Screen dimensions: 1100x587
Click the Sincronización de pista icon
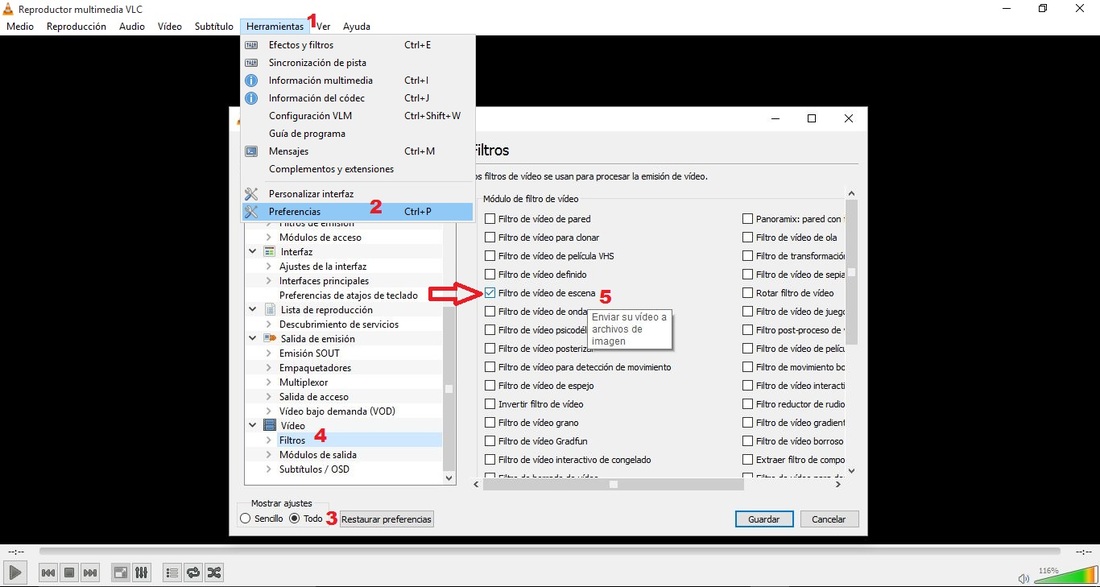tap(251, 62)
